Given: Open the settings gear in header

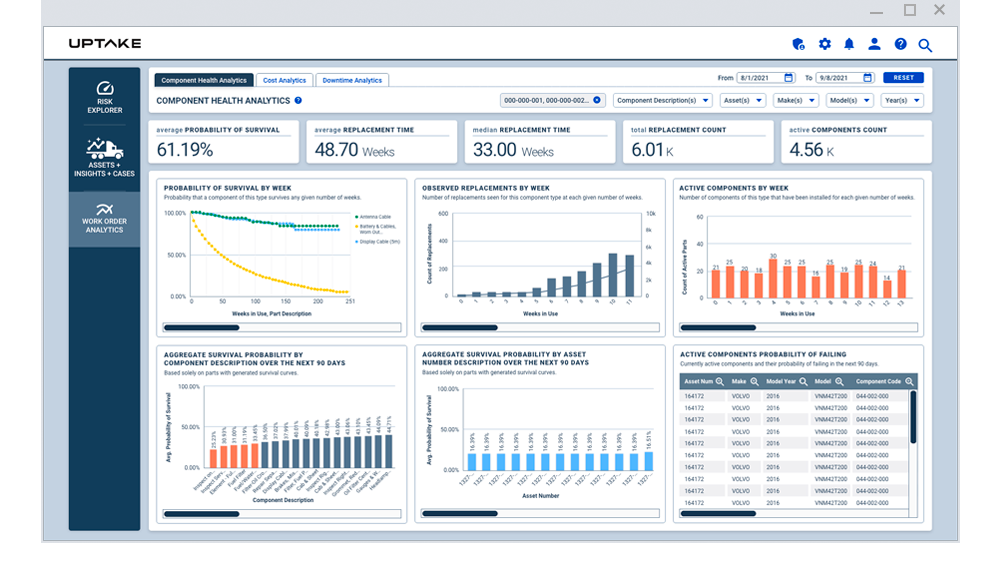Looking at the screenshot, I should tap(824, 44).
